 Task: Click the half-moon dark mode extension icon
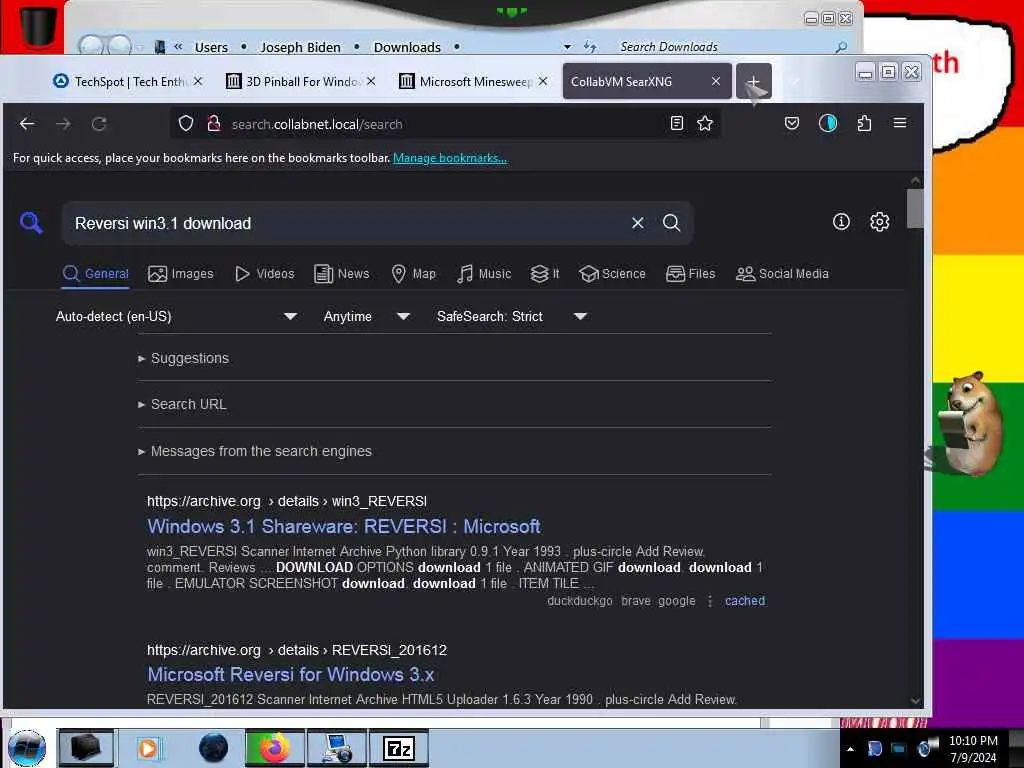pyautogui.click(x=827, y=123)
